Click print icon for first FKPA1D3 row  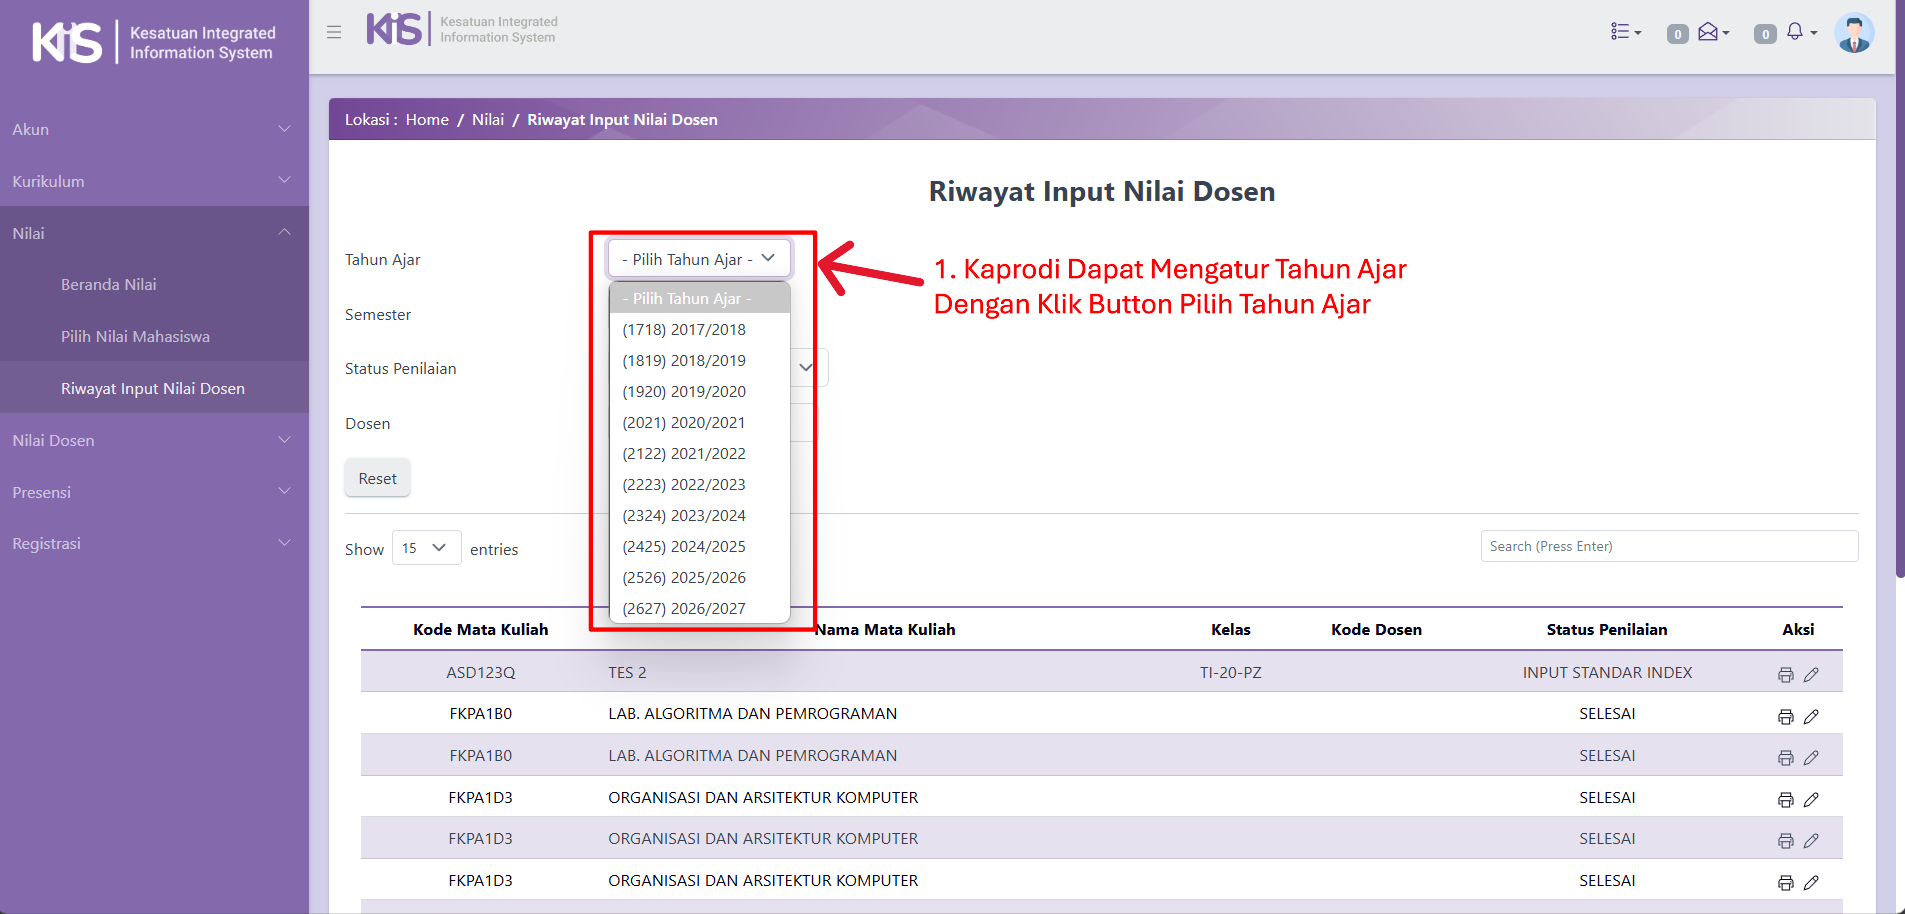(x=1785, y=800)
